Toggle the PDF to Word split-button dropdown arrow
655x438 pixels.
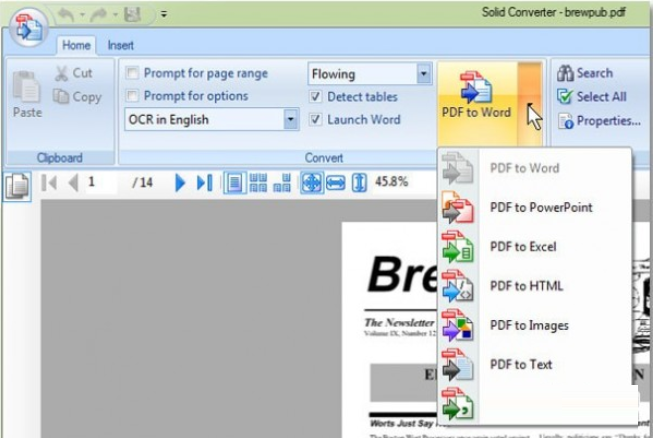[x=530, y=104]
